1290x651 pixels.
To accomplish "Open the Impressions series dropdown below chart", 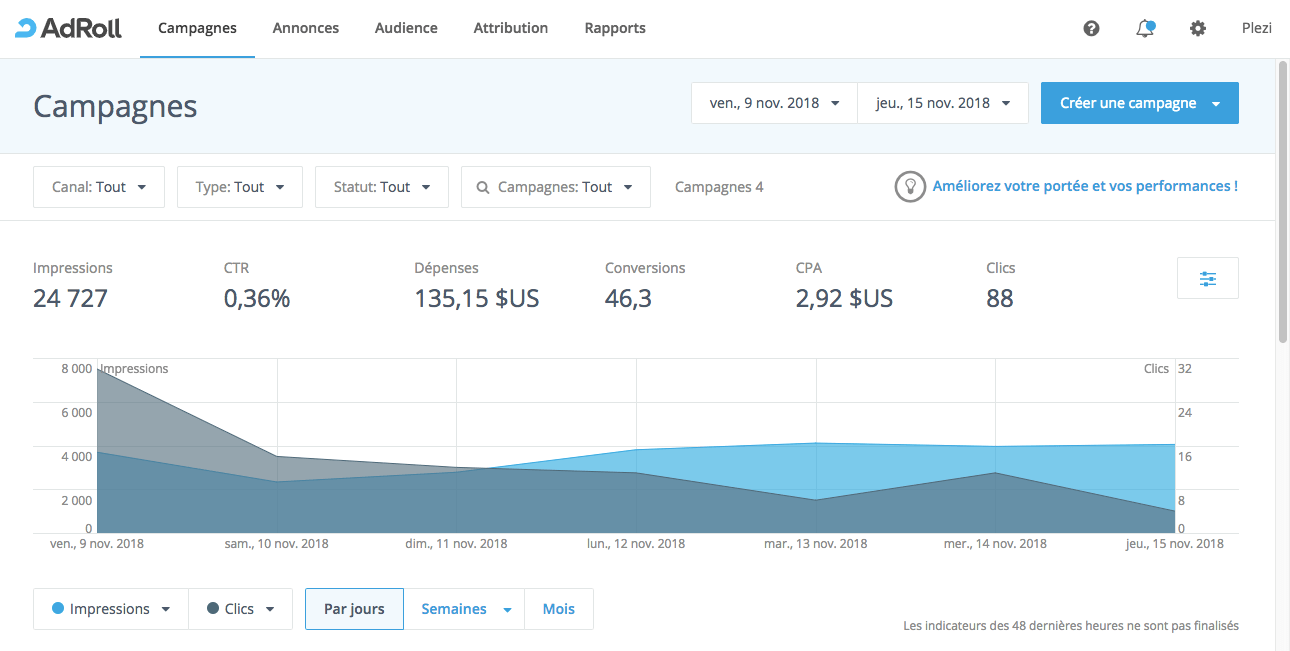I will 111,609.
